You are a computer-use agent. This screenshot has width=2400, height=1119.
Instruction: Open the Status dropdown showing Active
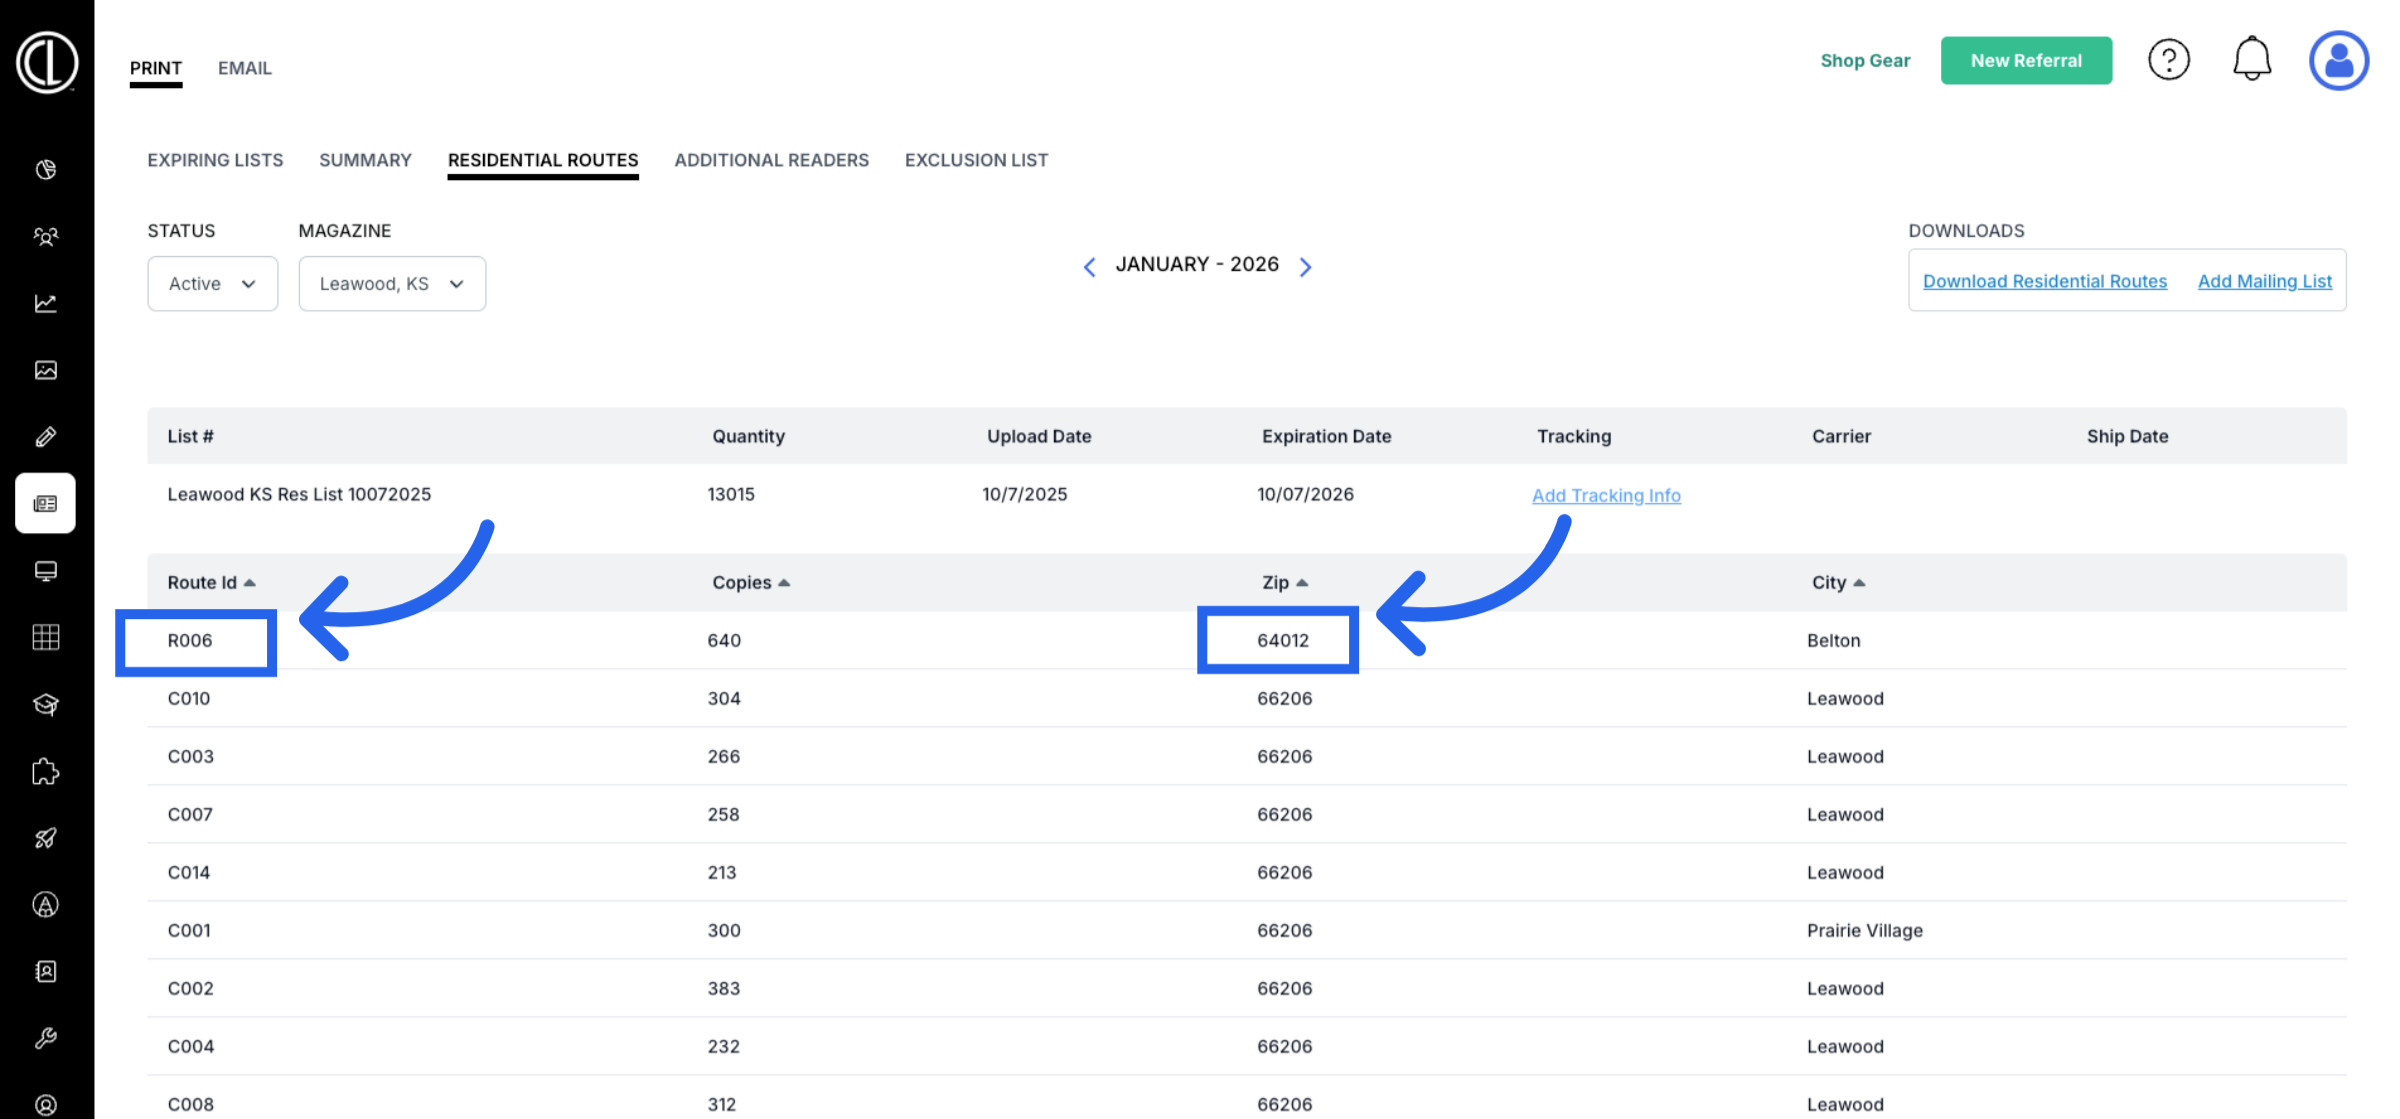(x=212, y=284)
